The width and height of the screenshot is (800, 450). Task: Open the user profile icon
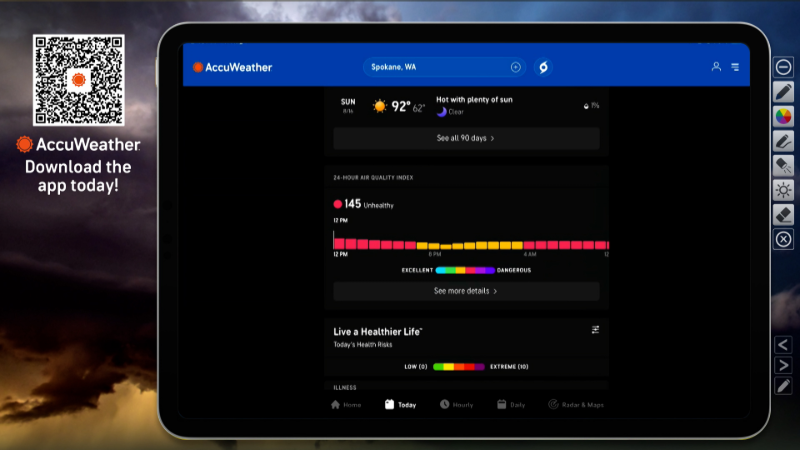tap(716, 67)
